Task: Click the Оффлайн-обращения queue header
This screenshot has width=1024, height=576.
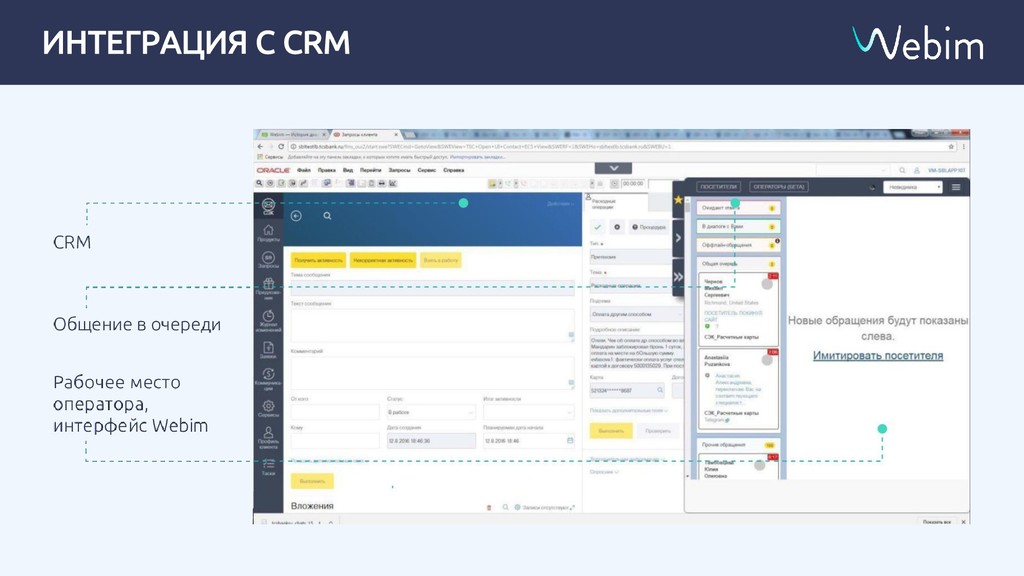Action: [739, 245]
